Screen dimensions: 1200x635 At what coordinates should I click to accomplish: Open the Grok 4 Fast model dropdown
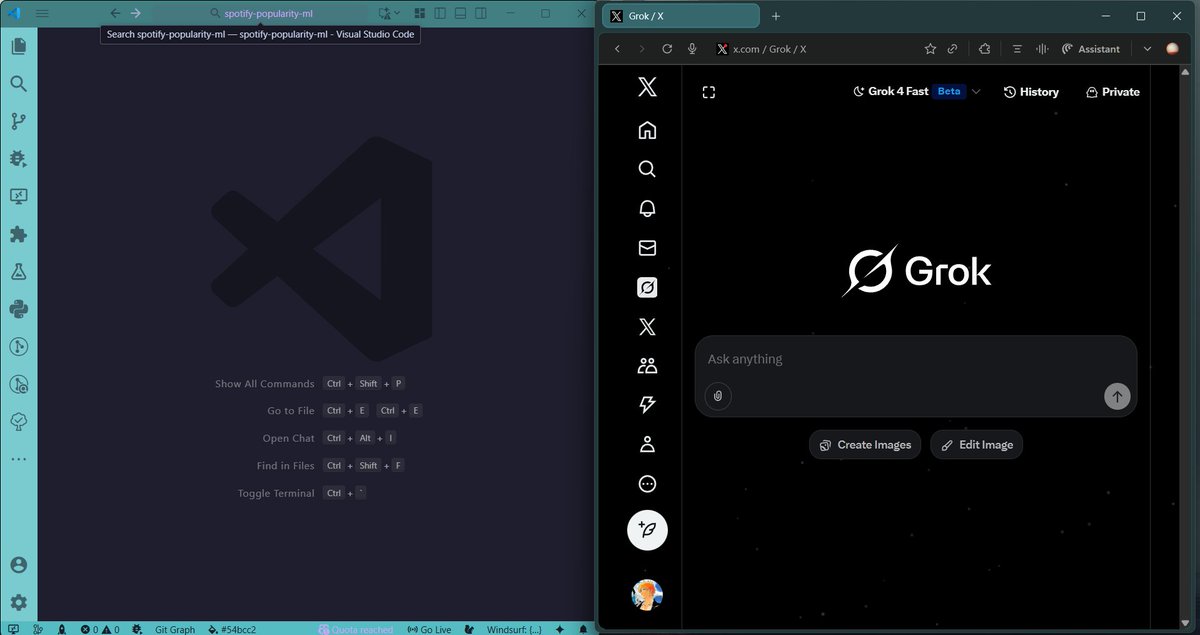point(916,91)
